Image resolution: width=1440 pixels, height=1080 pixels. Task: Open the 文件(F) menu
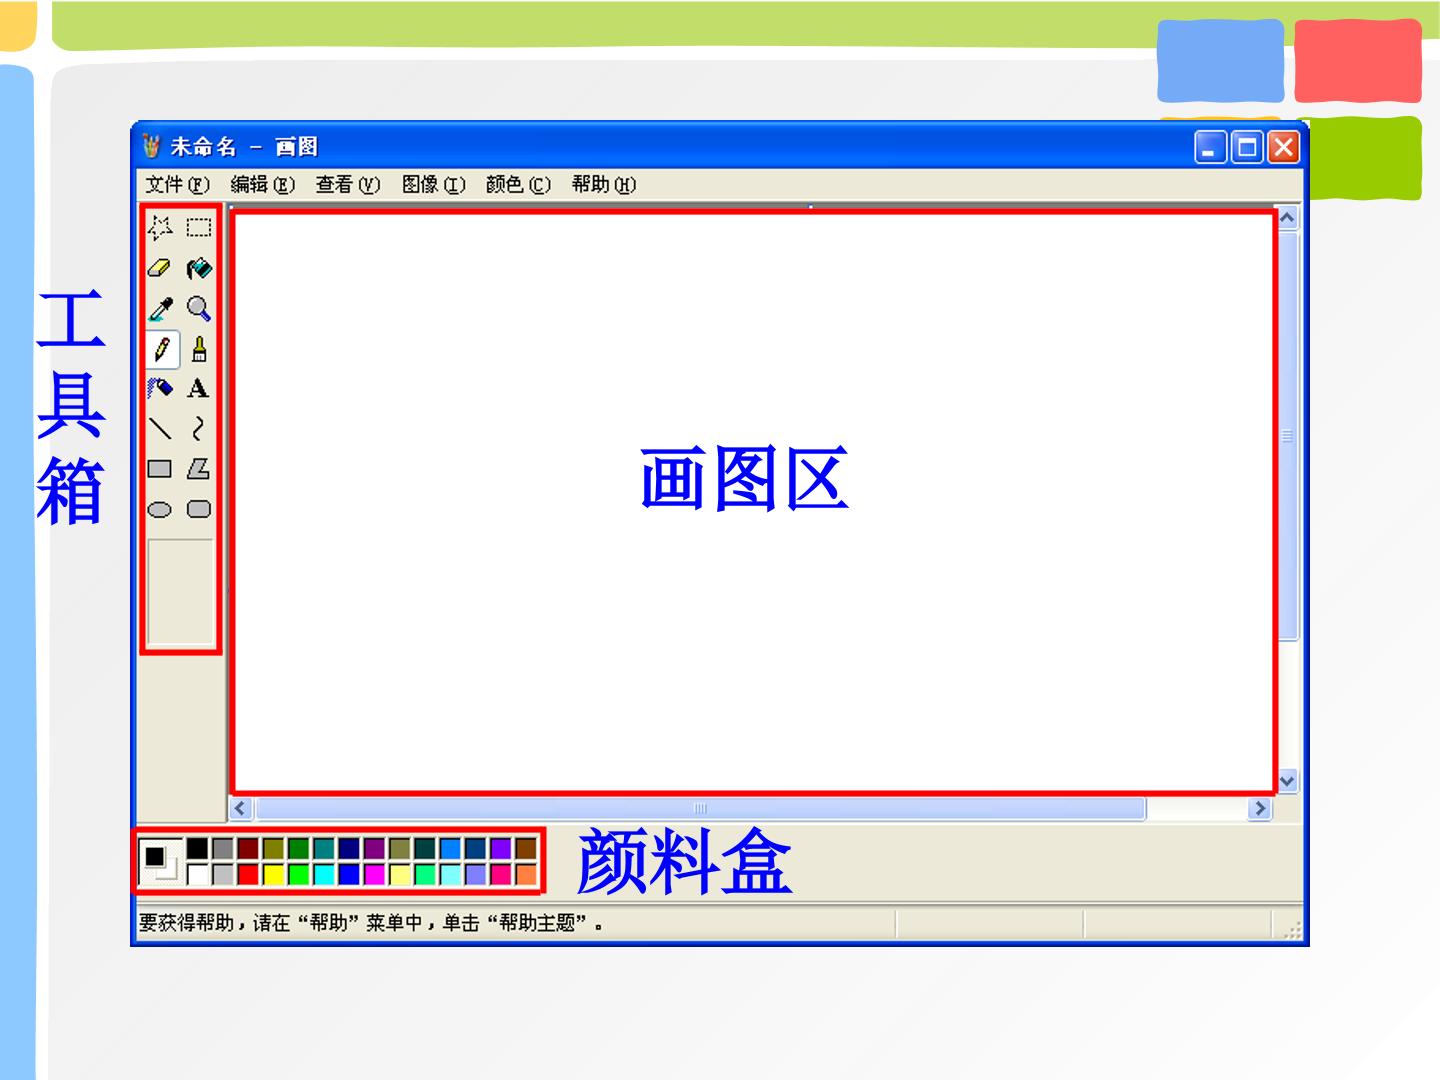pyautogui.click(x=177, y=184)
